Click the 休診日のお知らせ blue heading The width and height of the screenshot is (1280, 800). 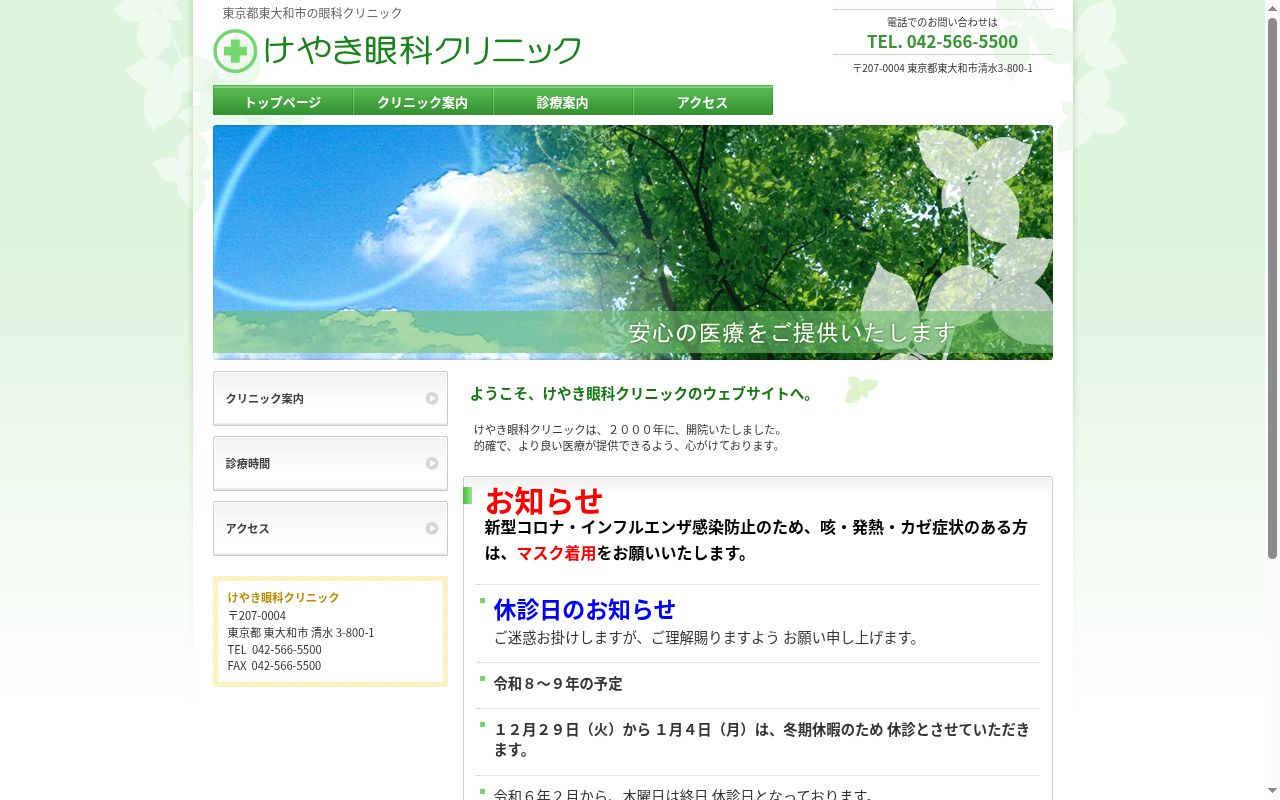coord(584,609)
